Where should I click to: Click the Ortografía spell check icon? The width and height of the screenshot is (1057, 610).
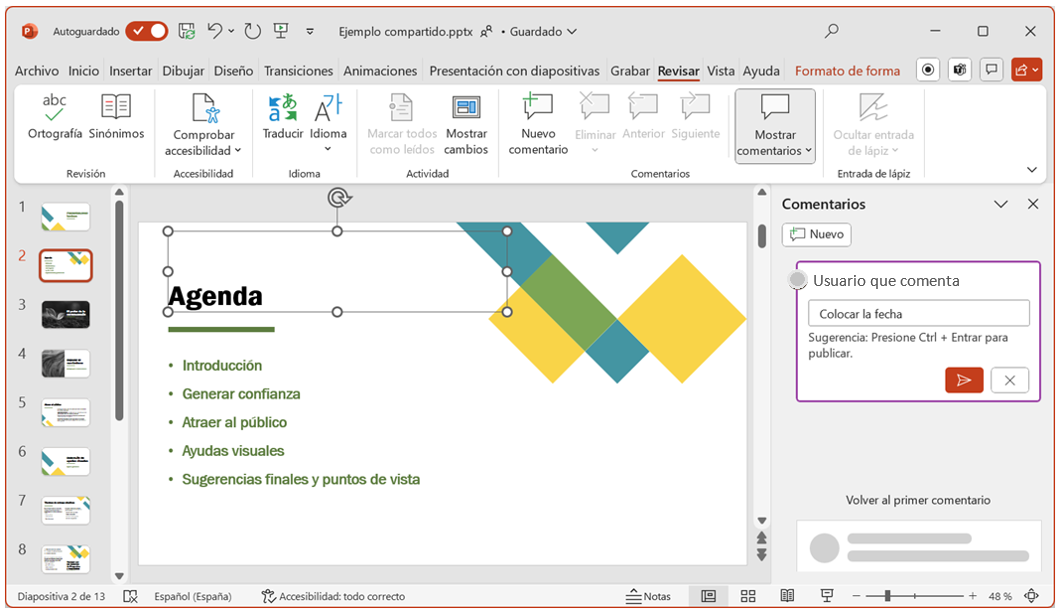[x=54, y=106]
